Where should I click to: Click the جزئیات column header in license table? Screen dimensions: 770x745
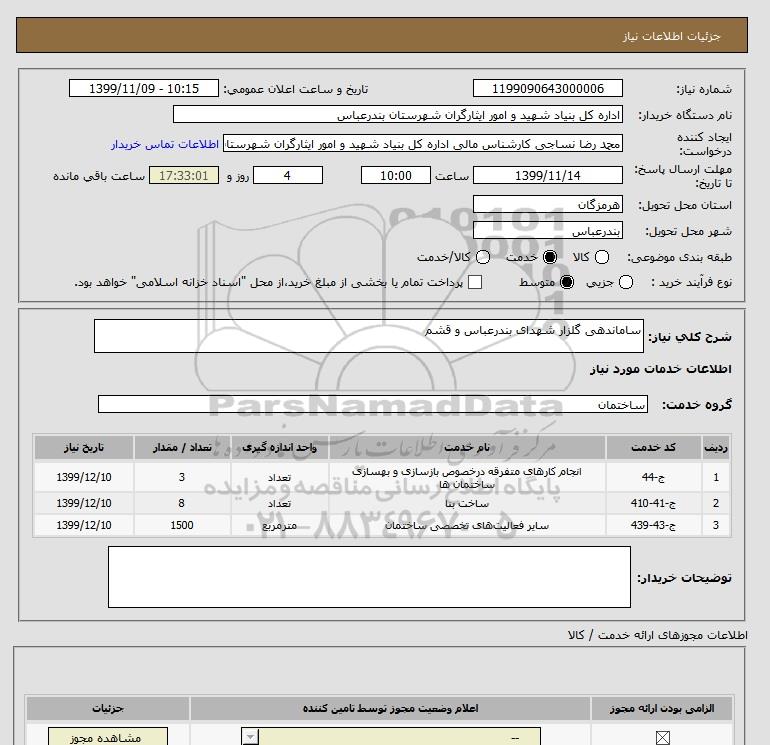tap(108, 709)
